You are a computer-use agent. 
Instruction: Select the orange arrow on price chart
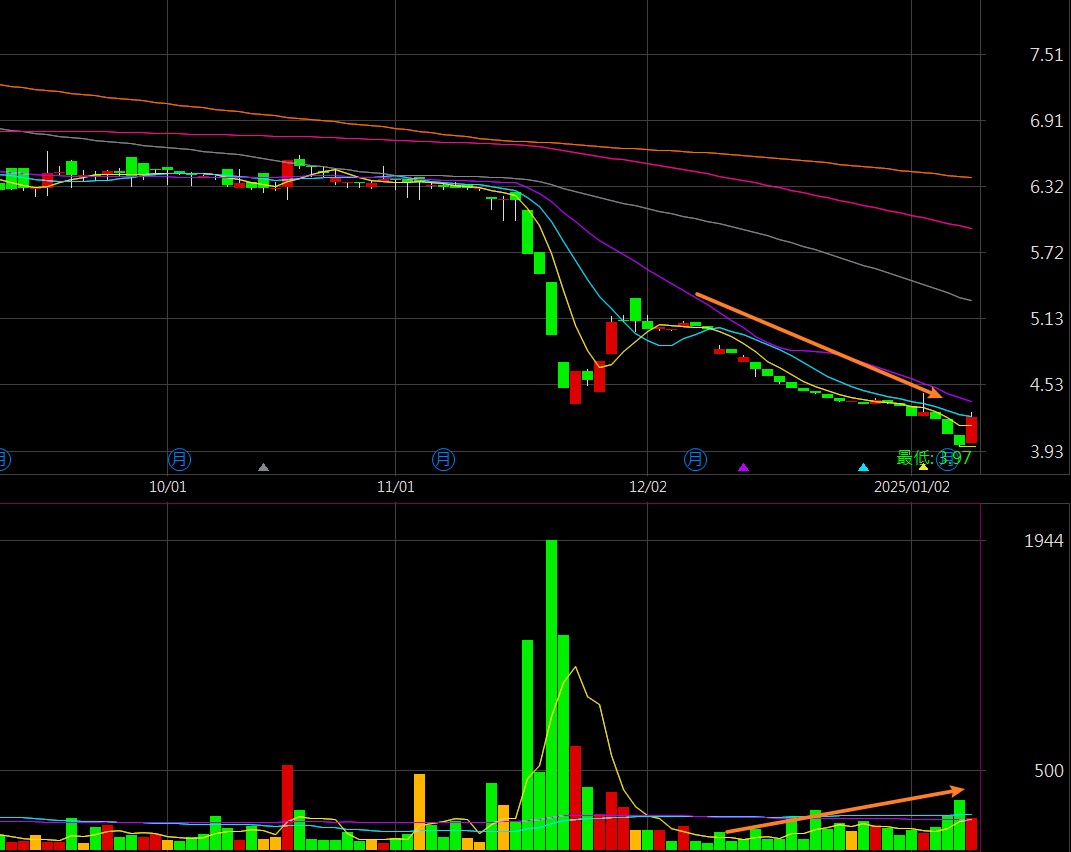pyautogui.click(x=817, y=345)
